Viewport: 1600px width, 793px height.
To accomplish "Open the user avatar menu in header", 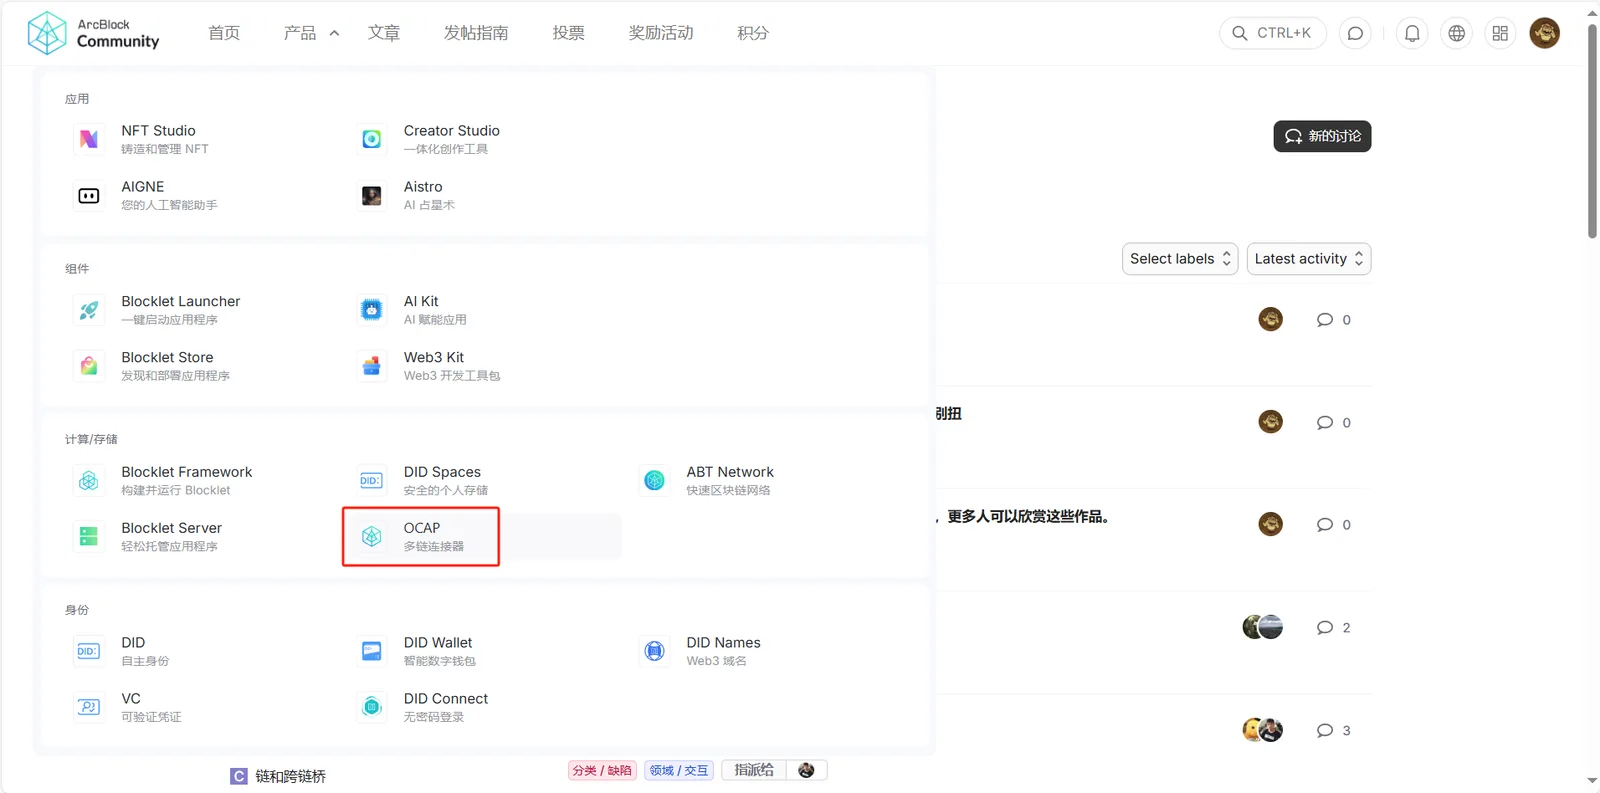I will [x=1544, y=33].
